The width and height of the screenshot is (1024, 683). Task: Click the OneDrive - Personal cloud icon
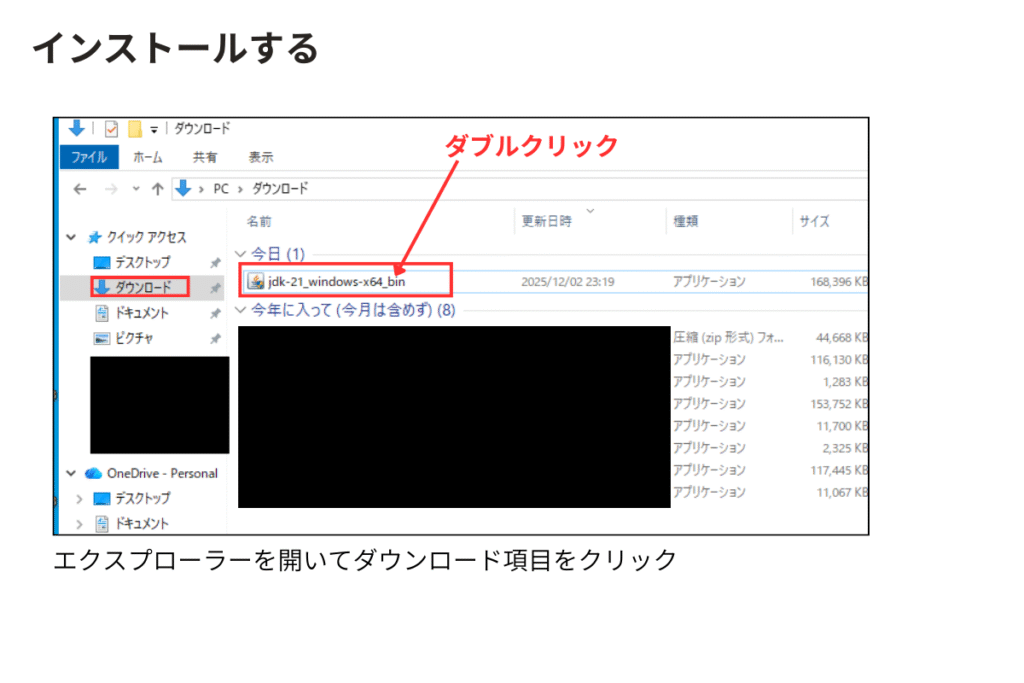(94, 473)
